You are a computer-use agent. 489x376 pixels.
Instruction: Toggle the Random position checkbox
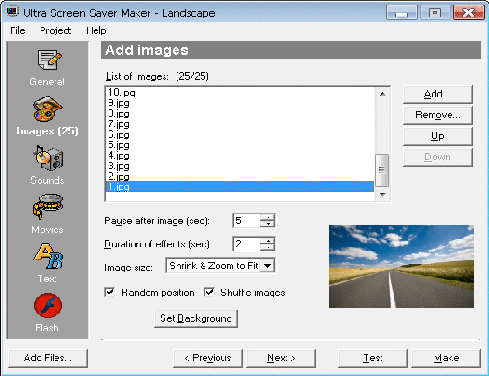click(110, 292)
